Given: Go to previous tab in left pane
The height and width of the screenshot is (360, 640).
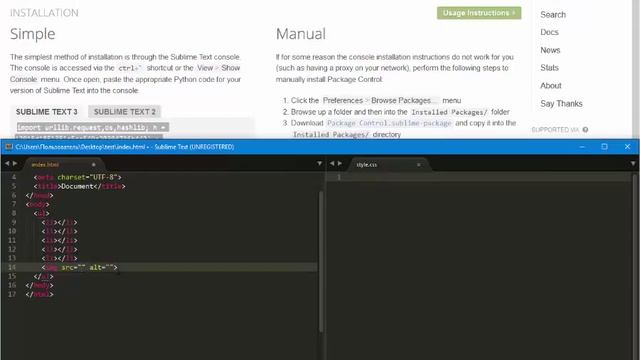Looking at the screenshot, I should (x=7, y=163).
